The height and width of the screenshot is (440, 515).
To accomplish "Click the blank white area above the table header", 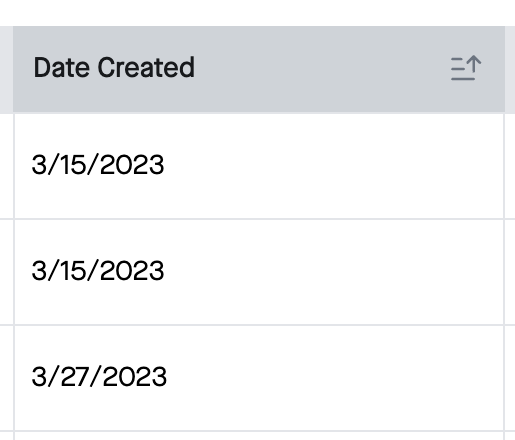I will [257, 13].
